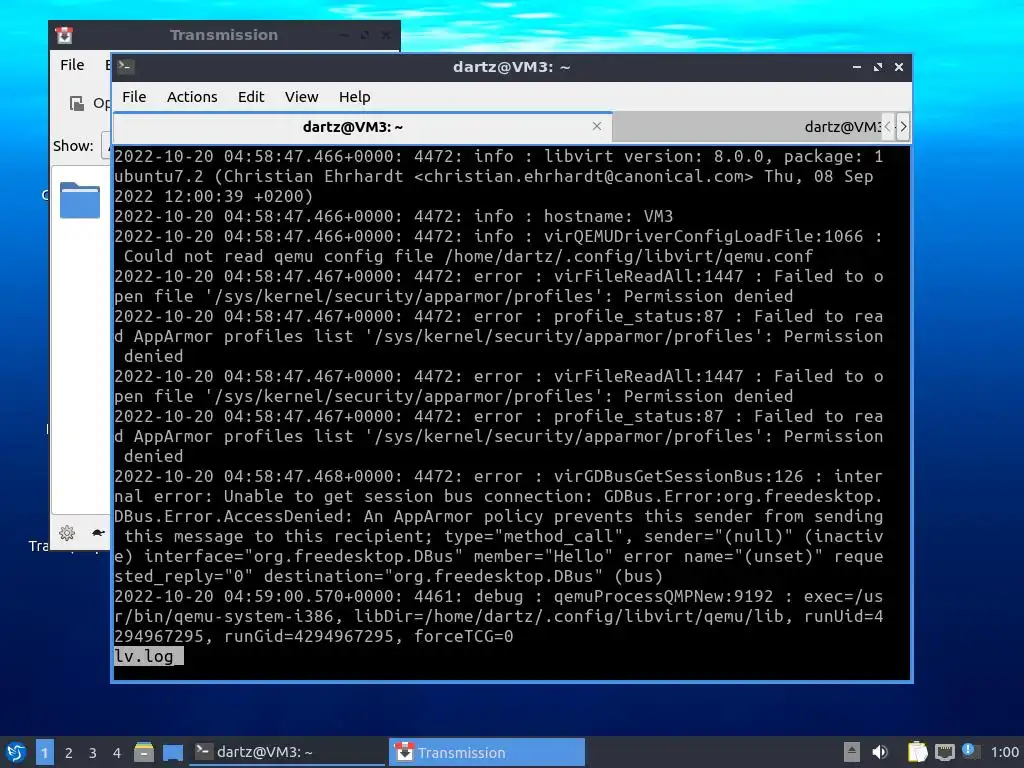Click 'virGDBusGetSessionBus:126' in the terminal output
Screen dimensions: 1024x768
tap(679, 476)
